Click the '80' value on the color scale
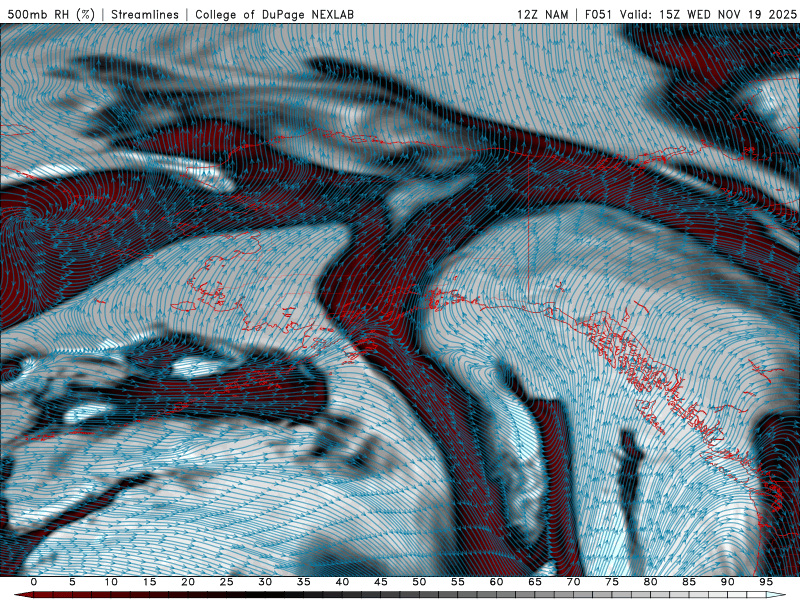Viewport: 800px width, 600px height. tap(651, 582)
